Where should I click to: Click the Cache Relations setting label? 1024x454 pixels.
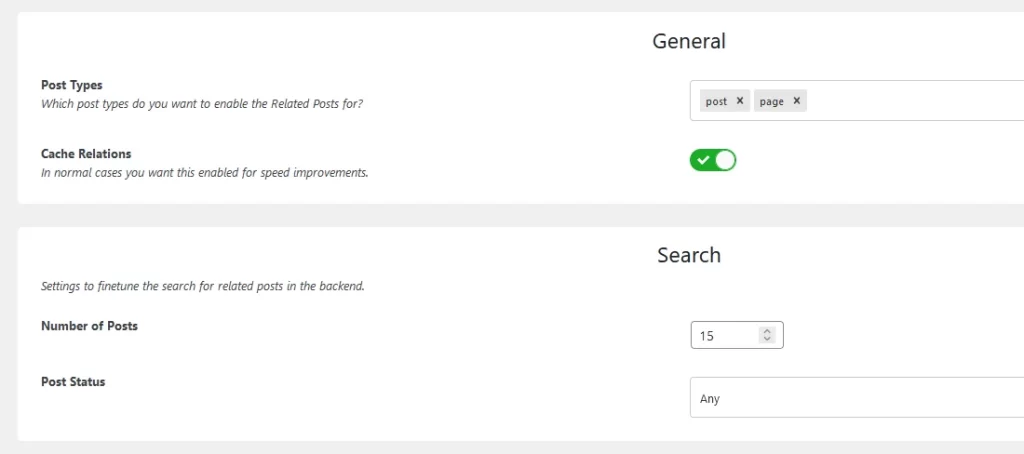coord(86,154)
